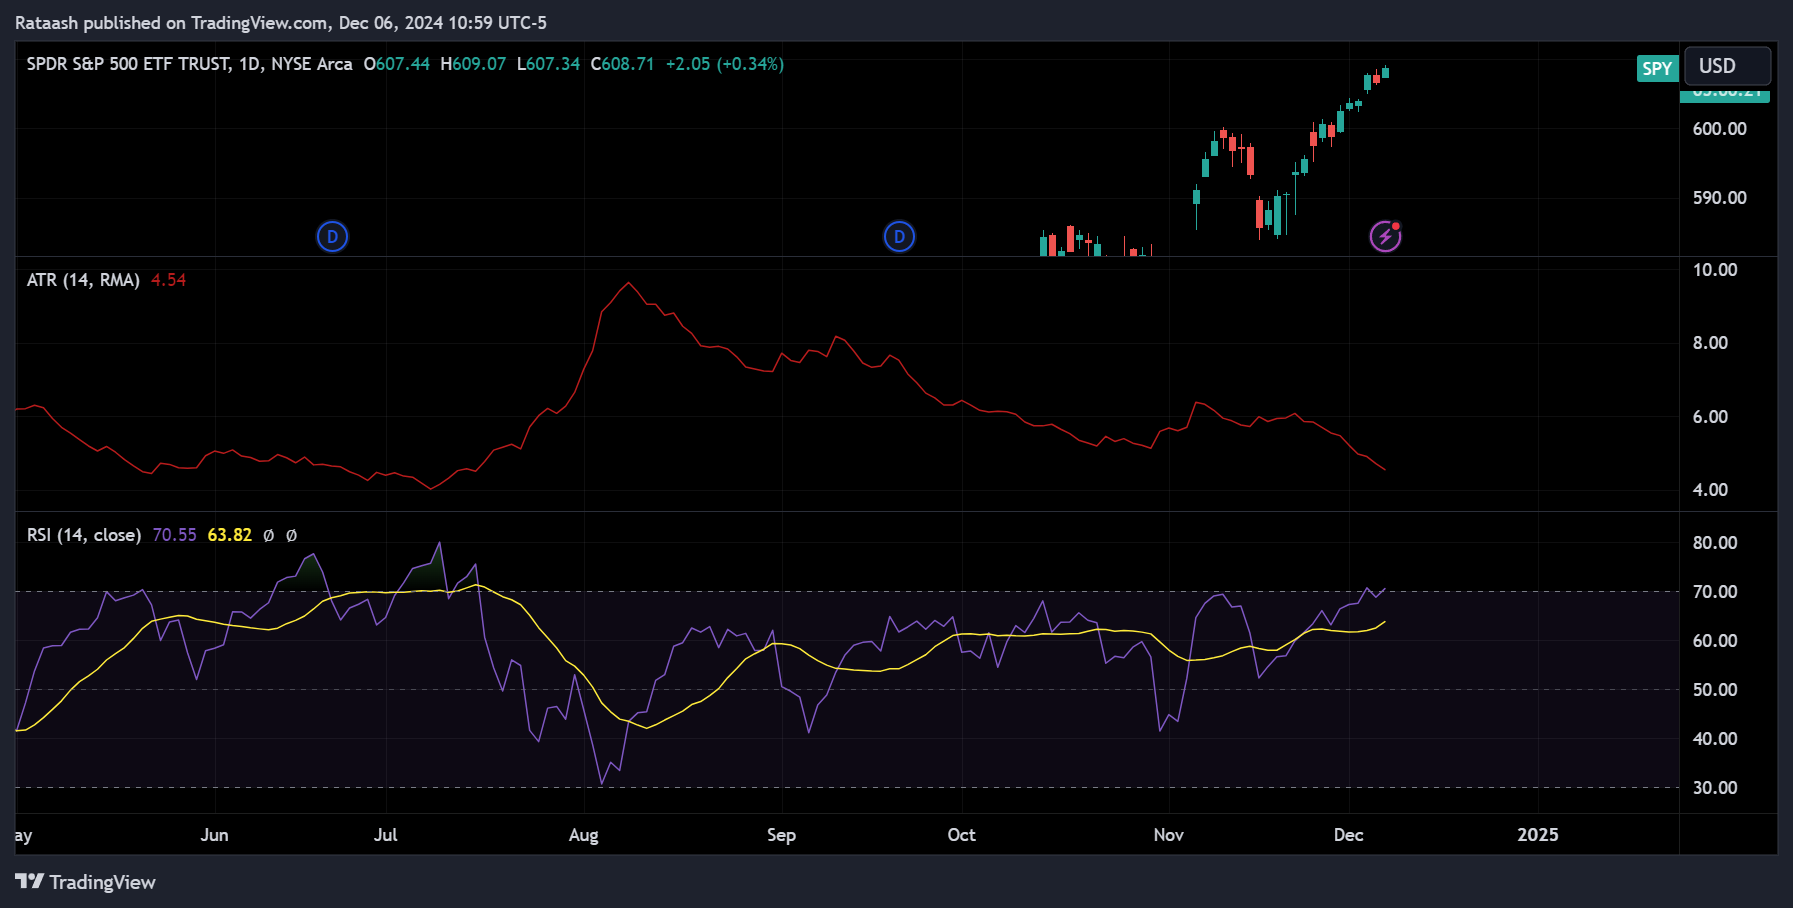Click the change value +2.05 (+0.34%)
Screen dimensions: 1793x908
(x=725, y=64)
